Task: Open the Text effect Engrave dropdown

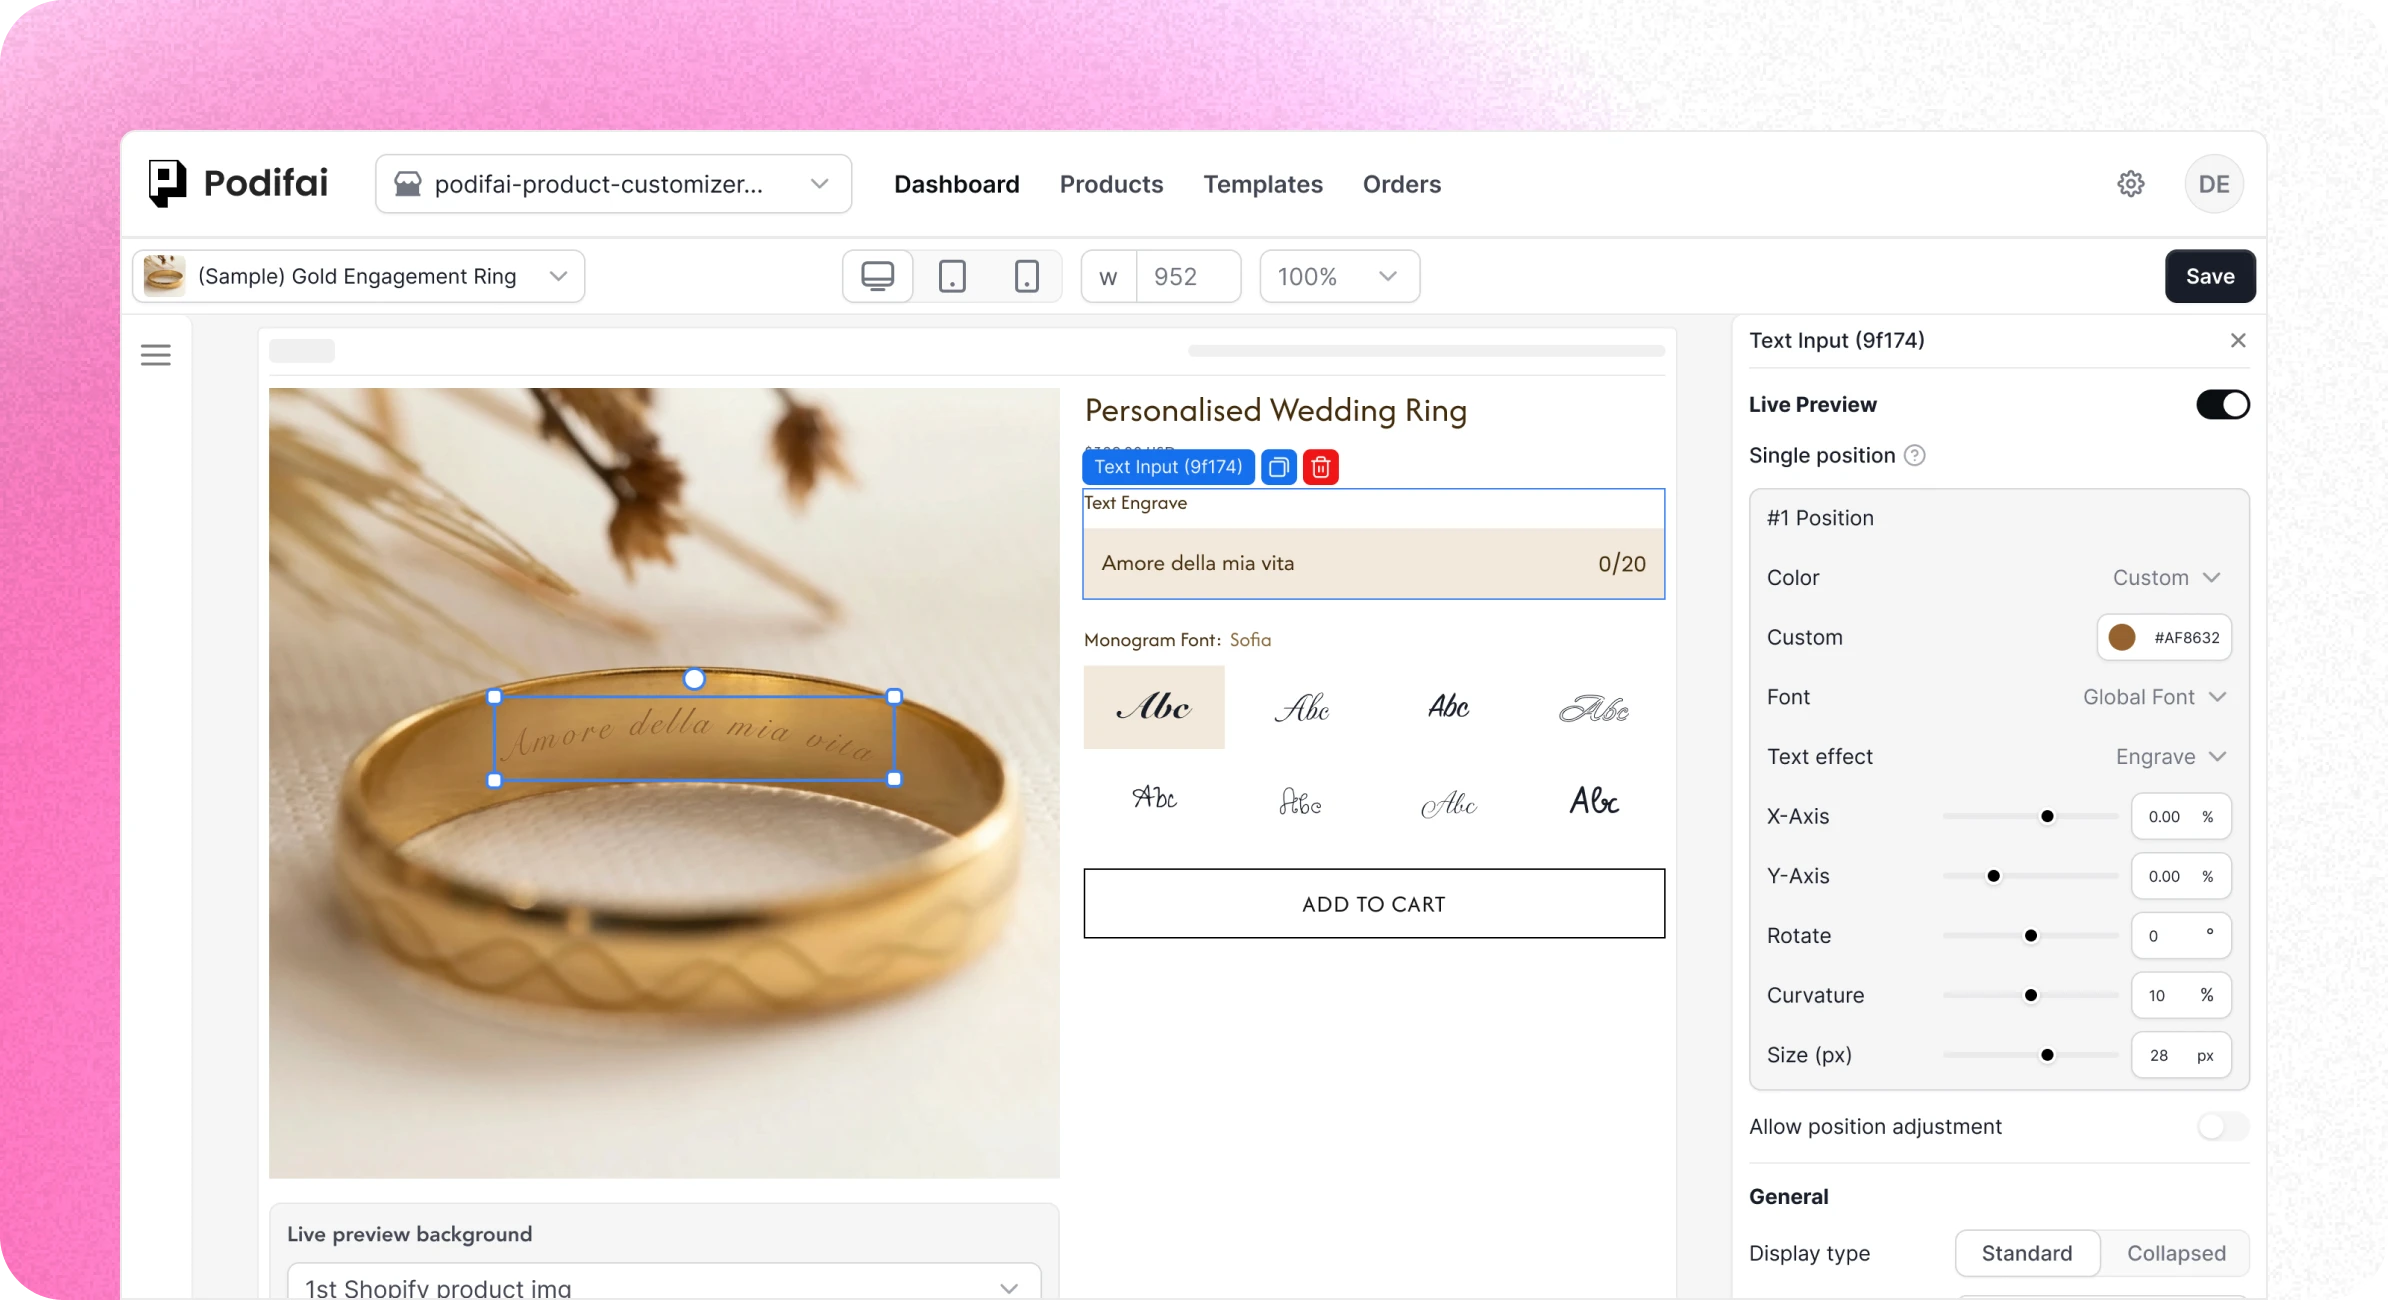Action: (2171, 757)
